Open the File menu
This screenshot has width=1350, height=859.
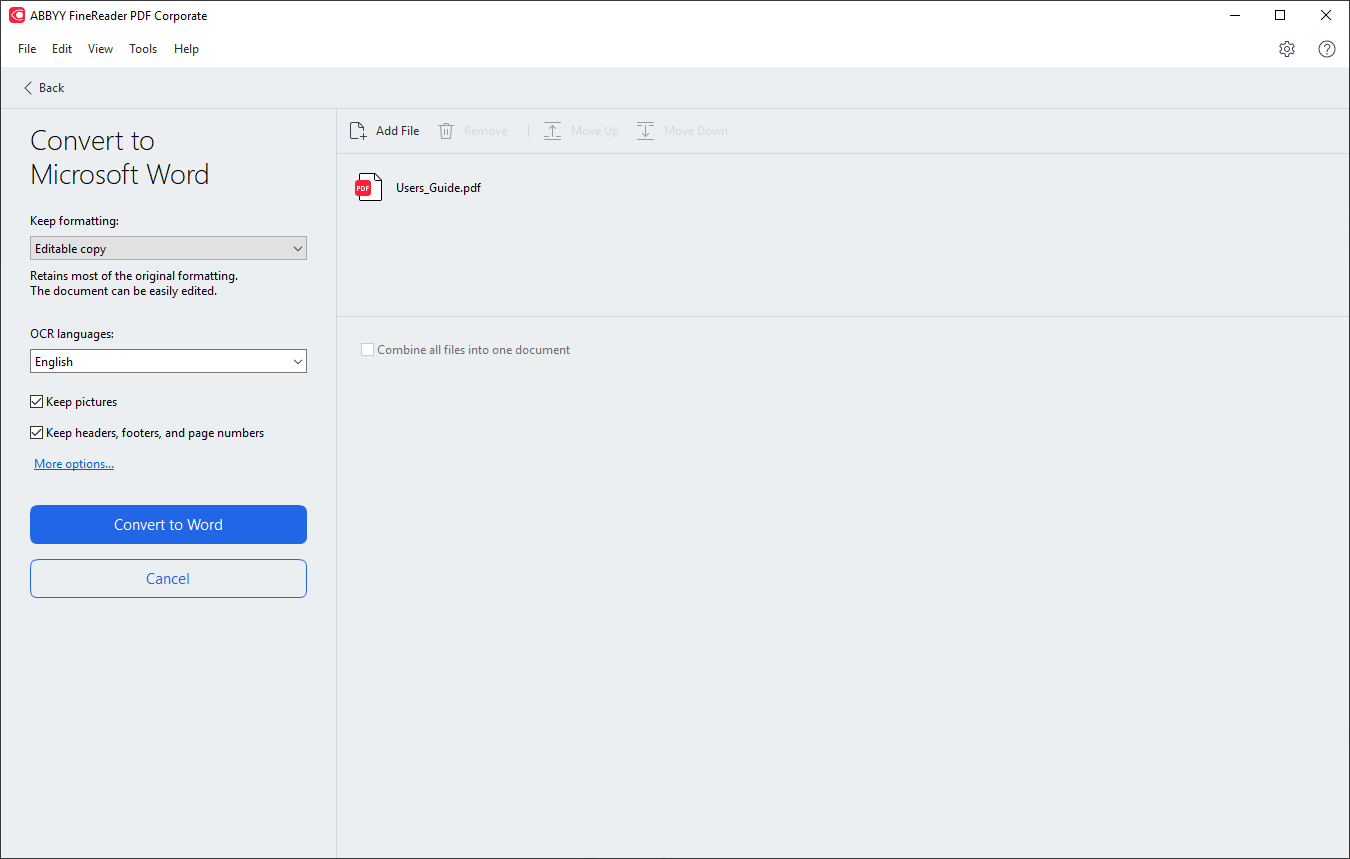[x=26, y=48]
